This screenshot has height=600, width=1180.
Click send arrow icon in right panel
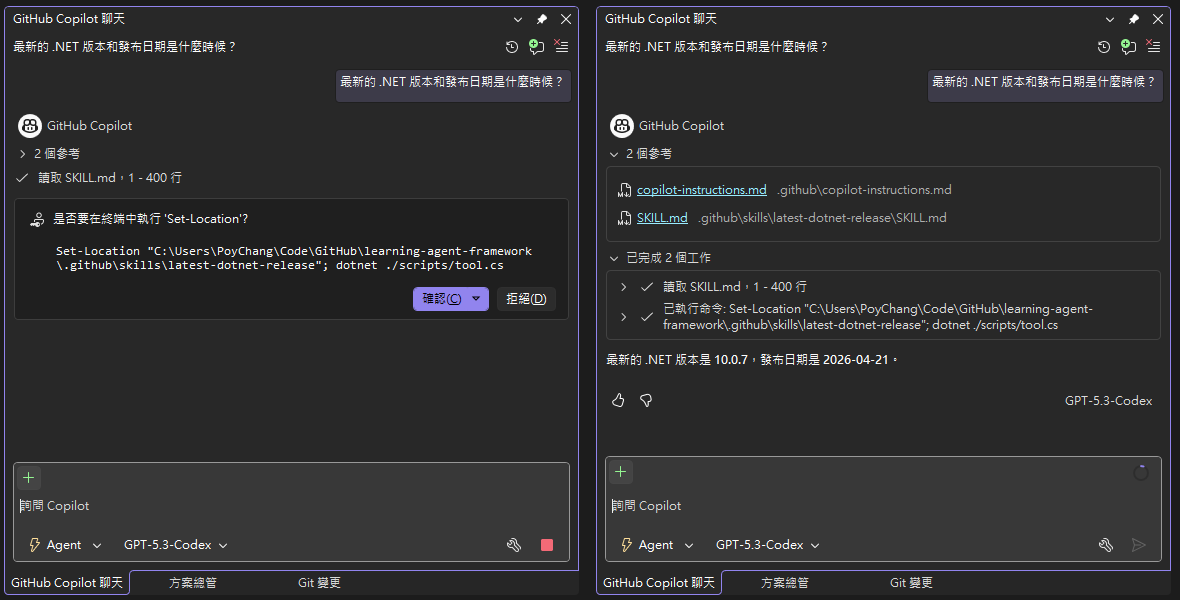click(1139, 545)
